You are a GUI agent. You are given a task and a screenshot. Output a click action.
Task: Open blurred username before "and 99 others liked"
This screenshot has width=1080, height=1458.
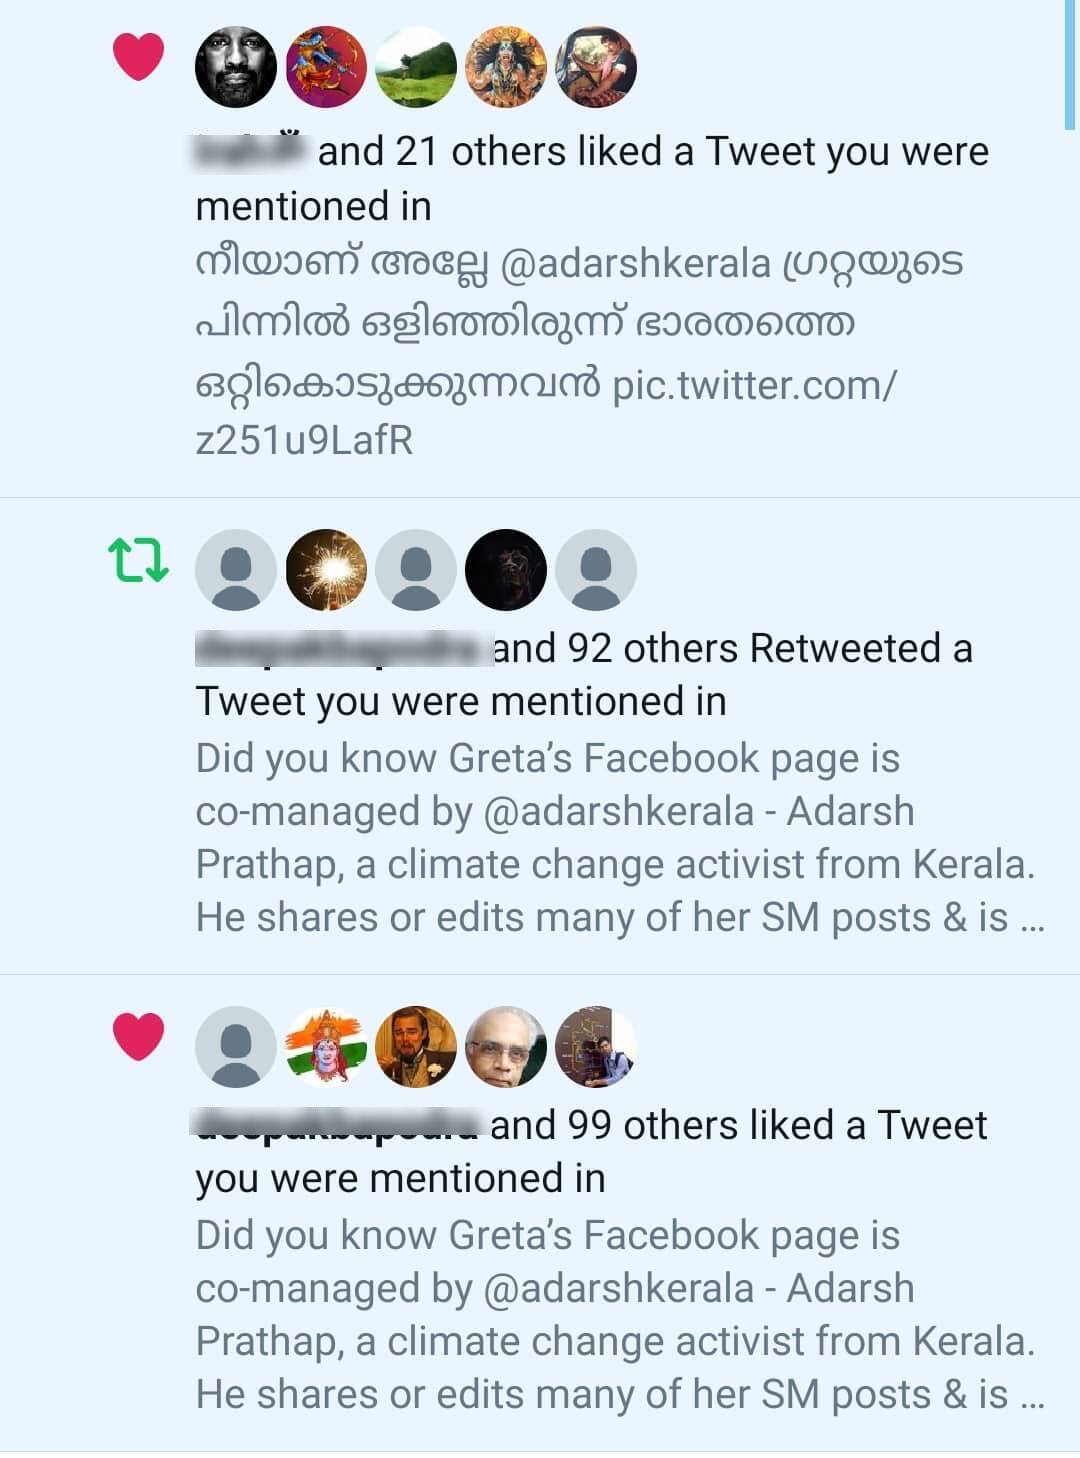(337, 1124)
